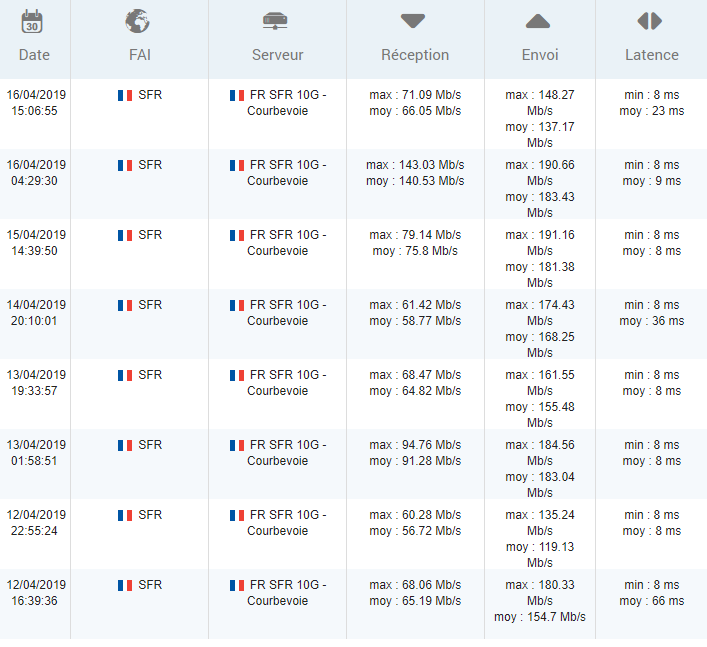Sort by the Date column header
The height and width of the screenshot is (647, 707).
(x=34, y=55)
